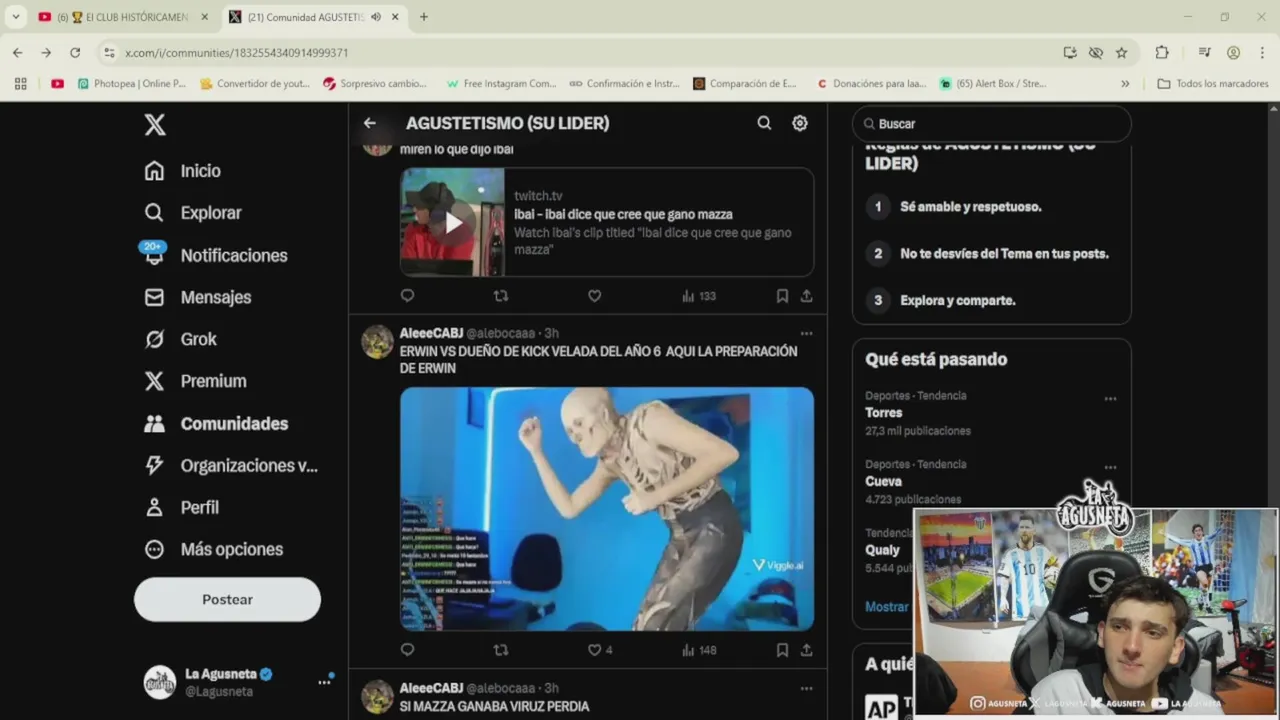Go back with the community header arrow

coord(370,123)
